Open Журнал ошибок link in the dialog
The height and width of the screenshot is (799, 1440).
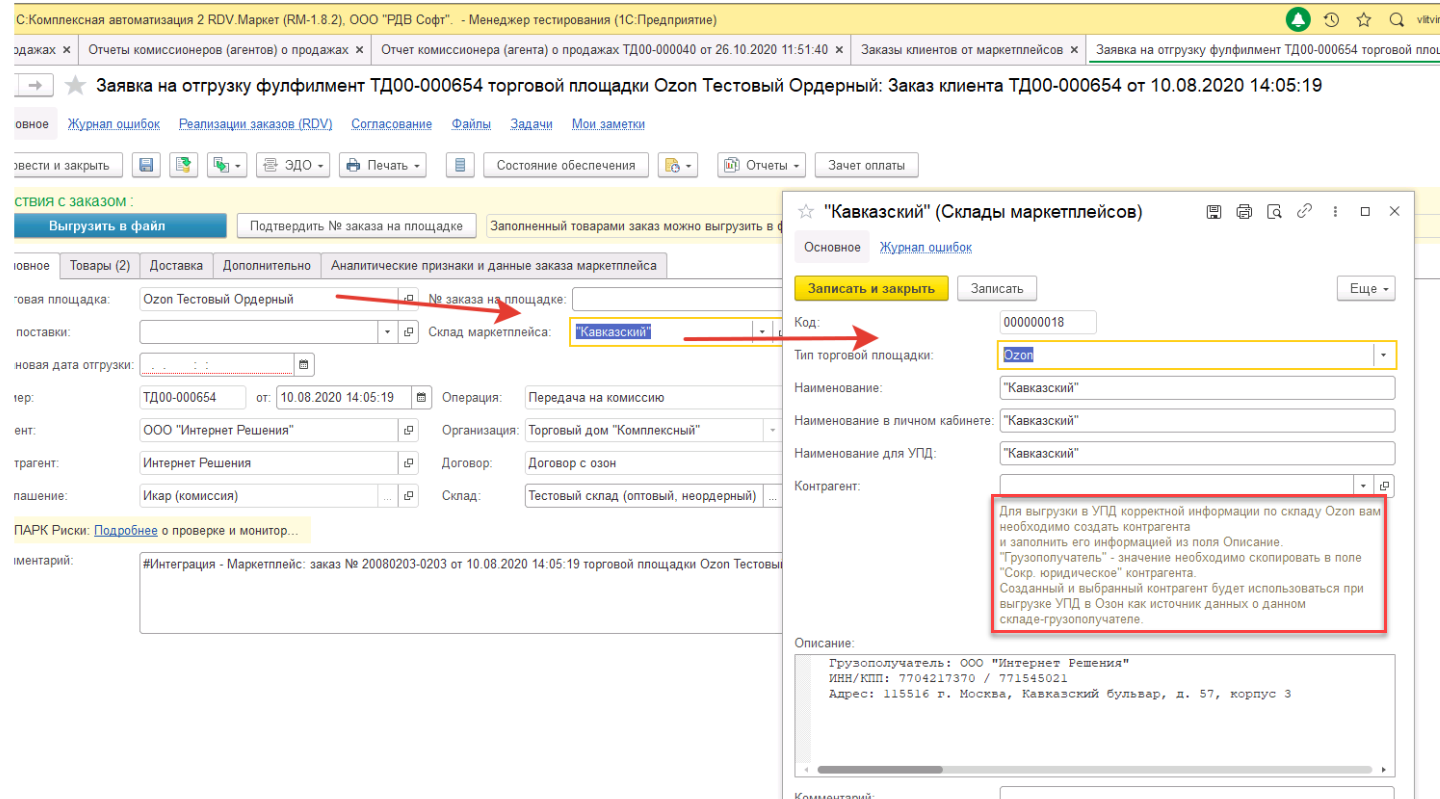click(x=925, y=247)
